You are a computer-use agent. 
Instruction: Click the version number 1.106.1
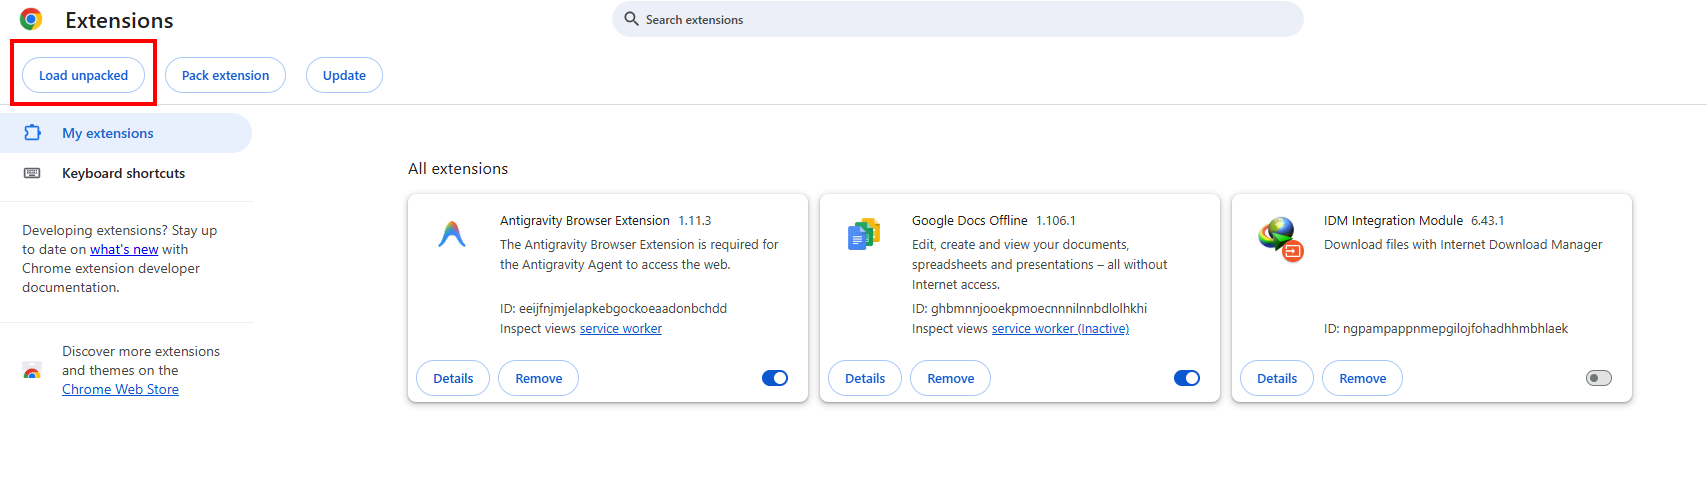click(1056, 220)
